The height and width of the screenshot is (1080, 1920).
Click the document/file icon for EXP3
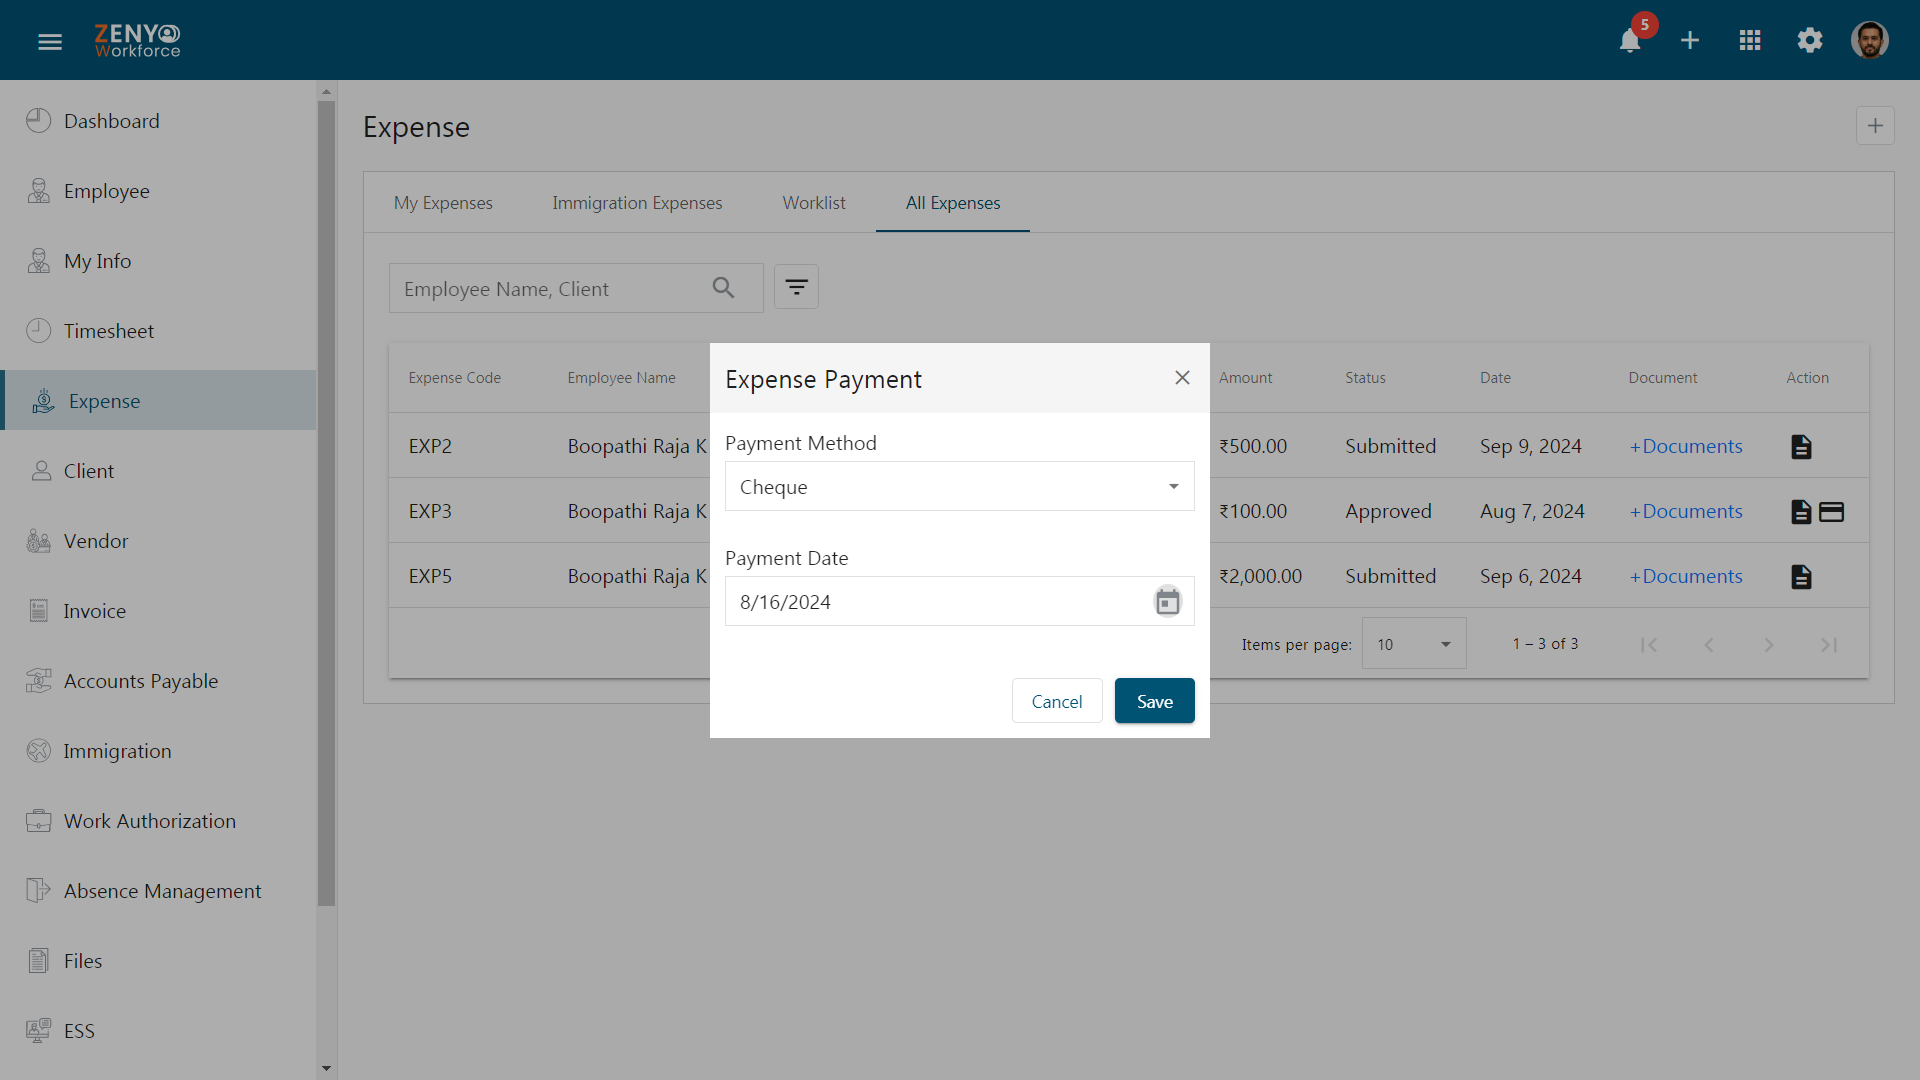pyautogui.click(x=1800, y=512)
